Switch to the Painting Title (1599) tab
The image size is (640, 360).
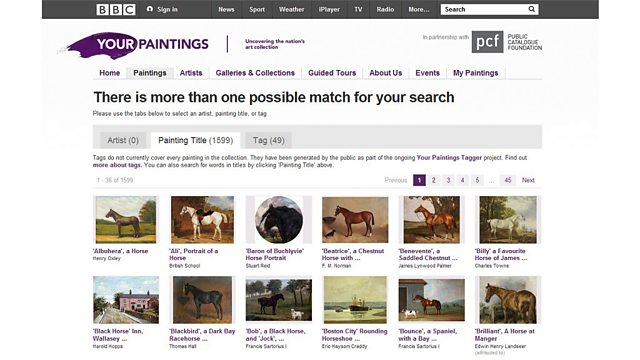click(x=196, y=140)
